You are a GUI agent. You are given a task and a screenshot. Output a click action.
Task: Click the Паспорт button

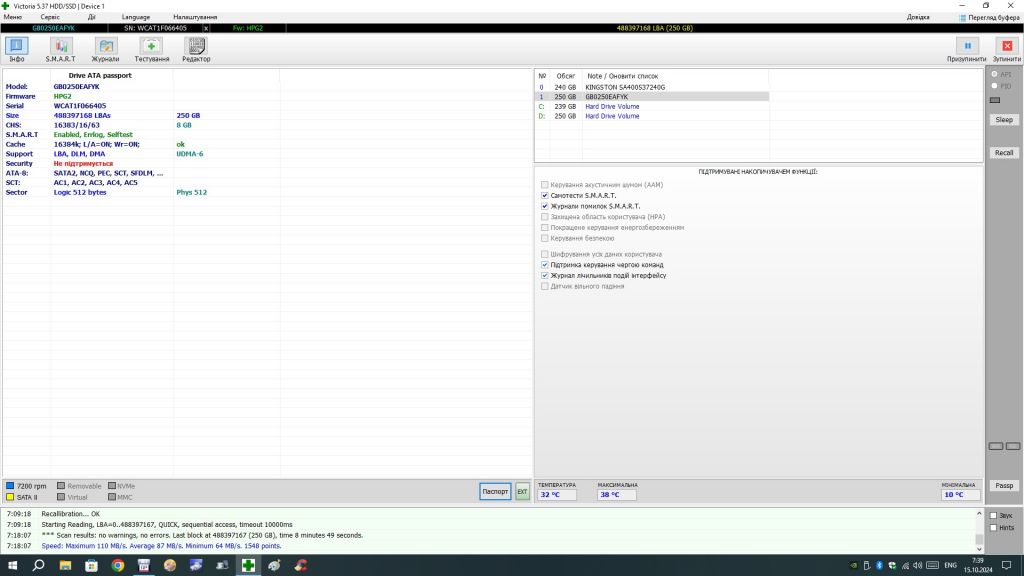pyautogui.click(x=495, y=492)
